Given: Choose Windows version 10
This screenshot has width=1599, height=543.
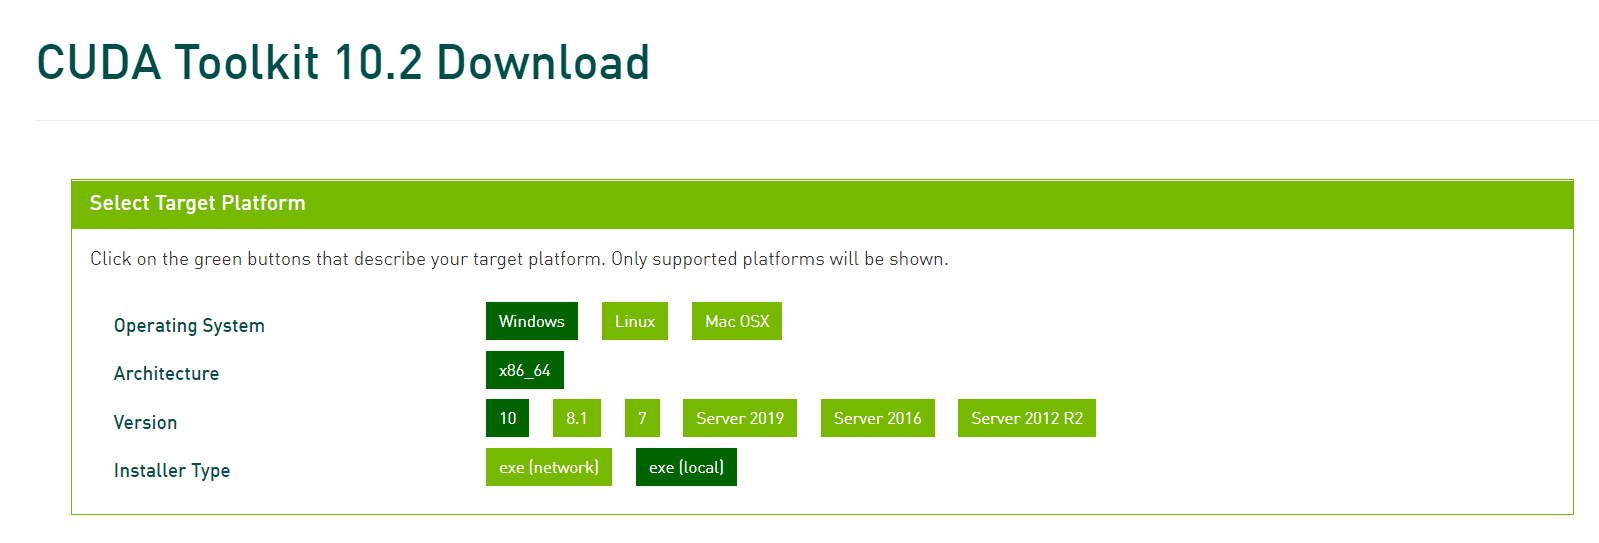Looking at the screenshot, I should pyautogui.click(x=508, y=418).
